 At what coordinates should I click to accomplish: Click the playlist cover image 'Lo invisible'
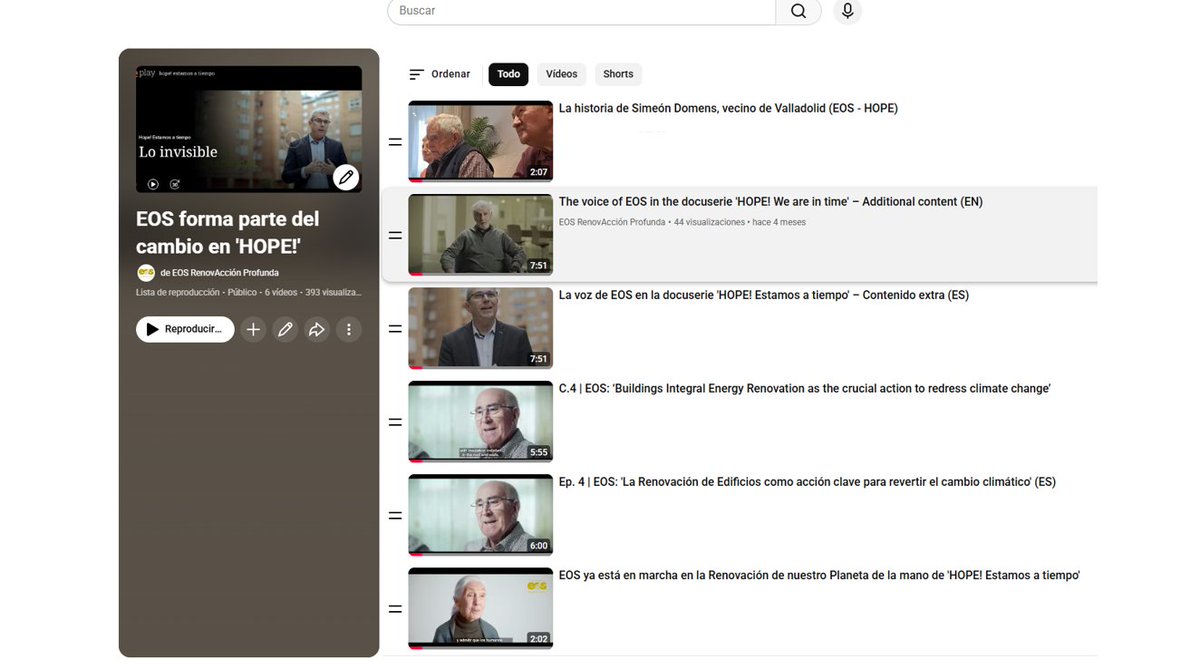point(249,129)
